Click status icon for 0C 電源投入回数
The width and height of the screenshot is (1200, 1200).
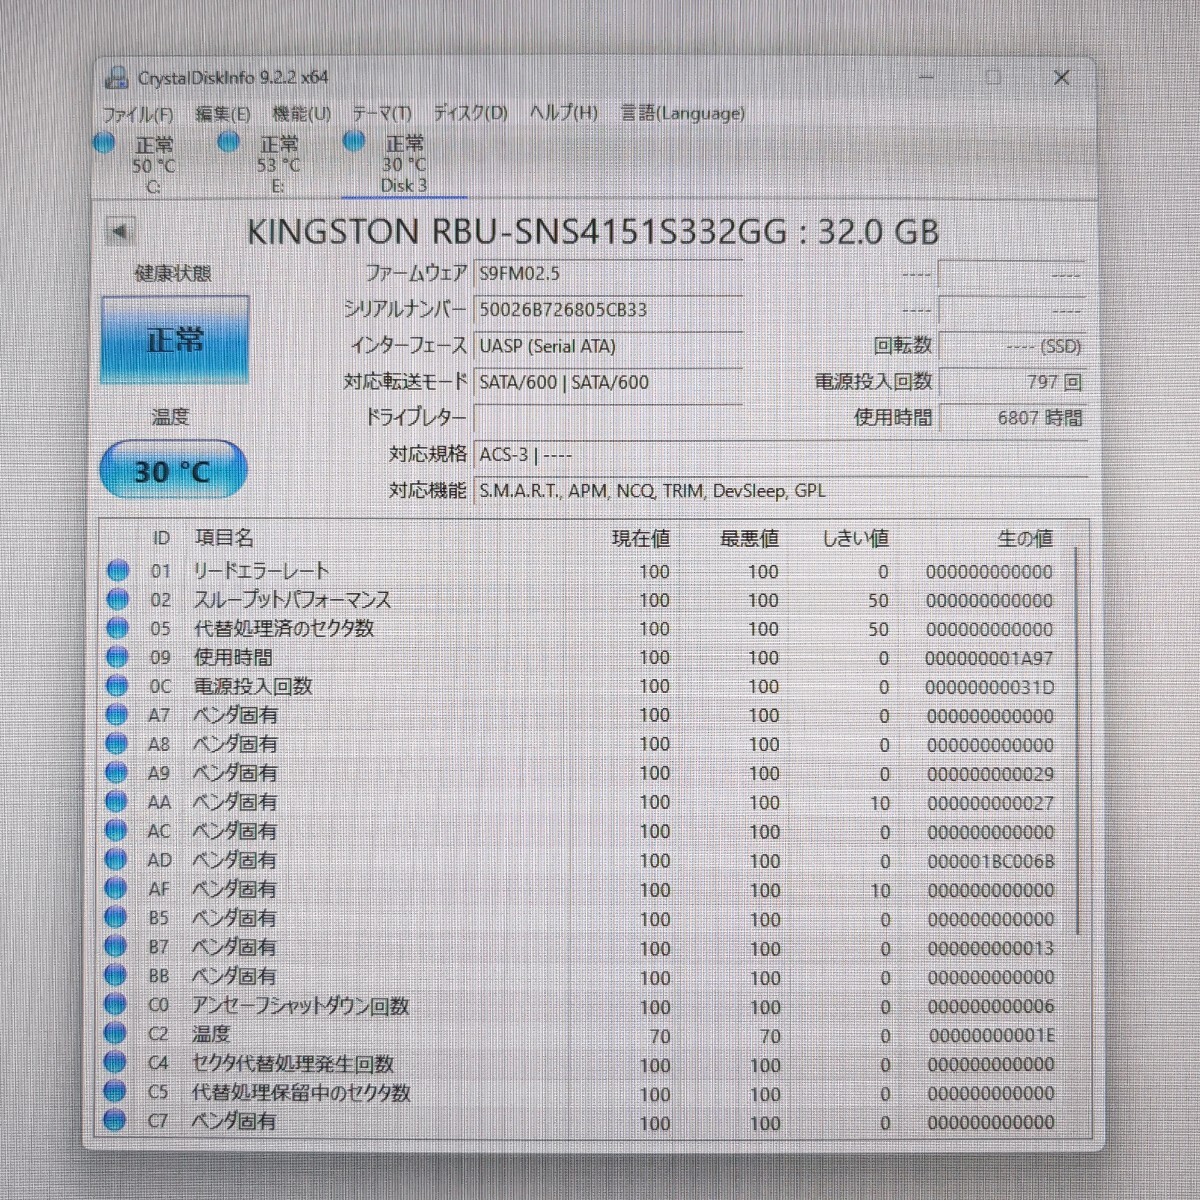[118, 686]
